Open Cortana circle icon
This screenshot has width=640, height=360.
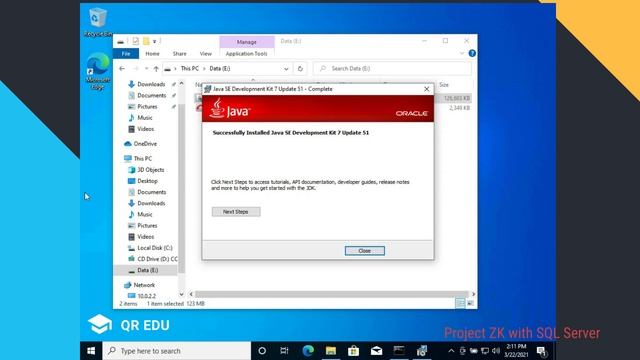tap(262, 351)
